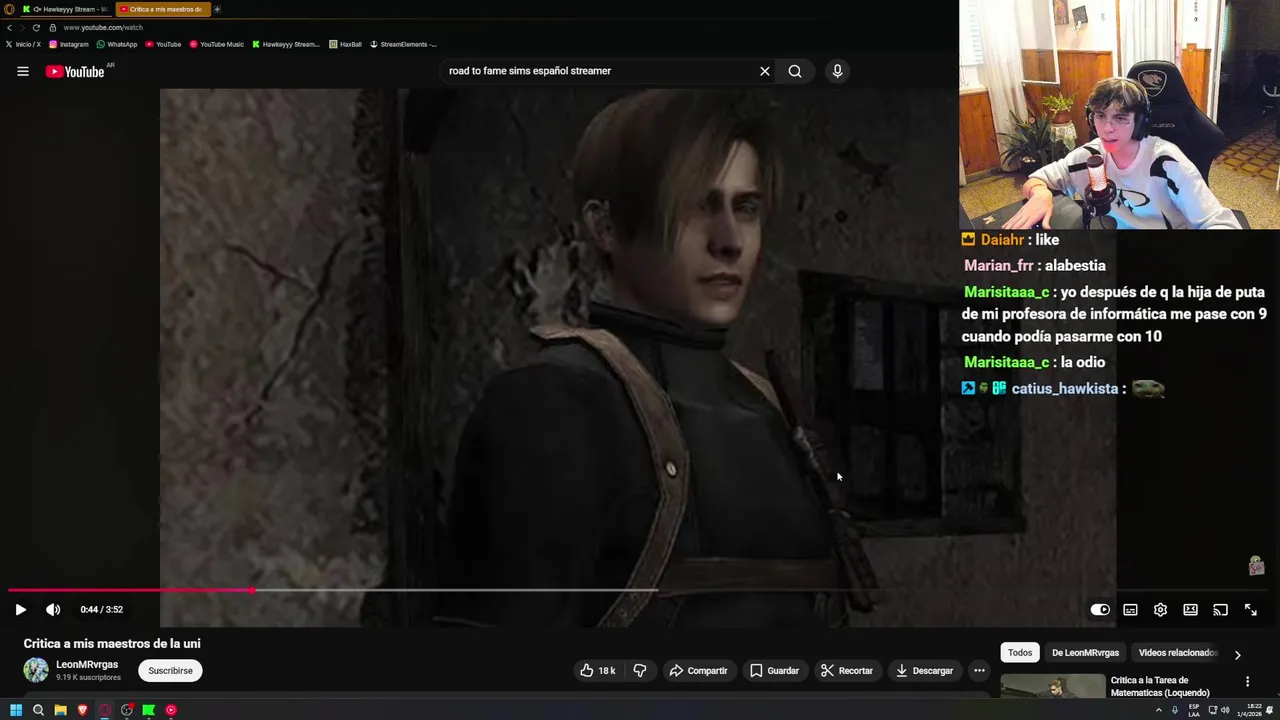Switch the ESP LAA input language

point(1194,710)
